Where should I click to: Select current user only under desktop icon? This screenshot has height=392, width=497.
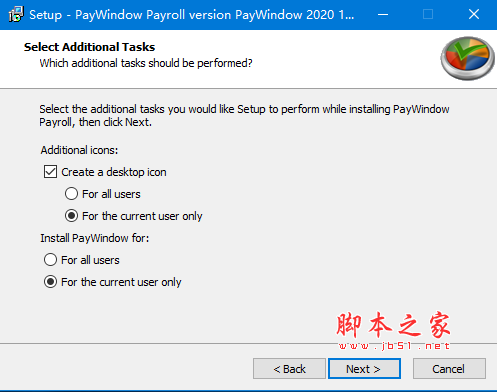(71, 216)
